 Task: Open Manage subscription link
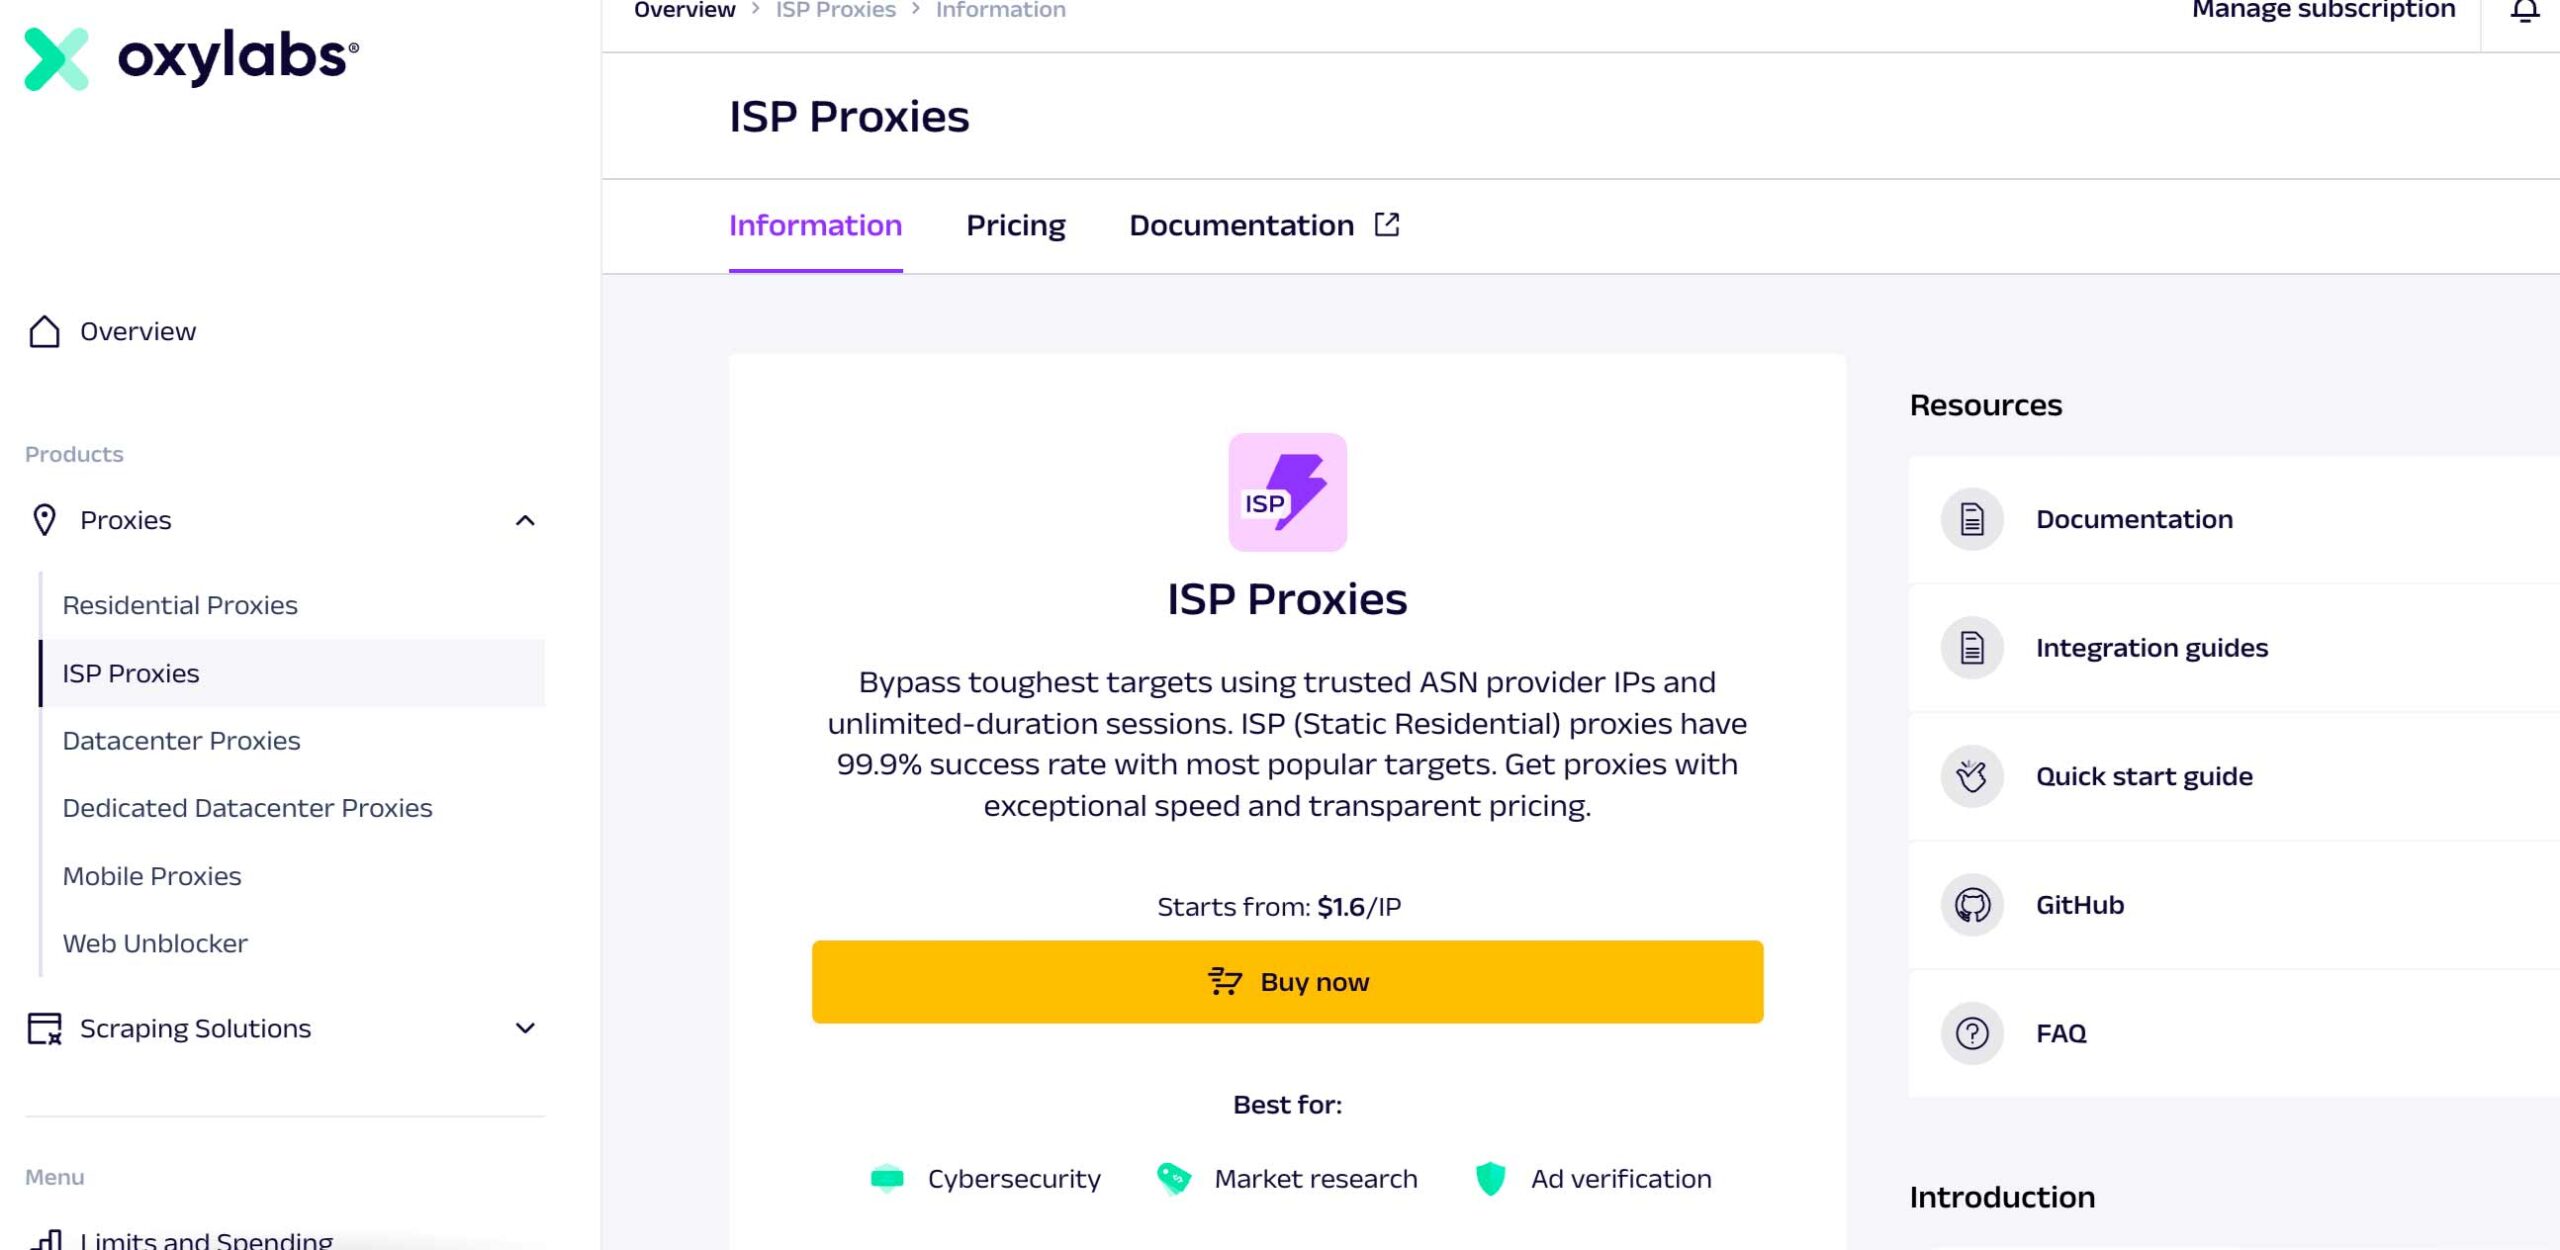pos(2323,10)
